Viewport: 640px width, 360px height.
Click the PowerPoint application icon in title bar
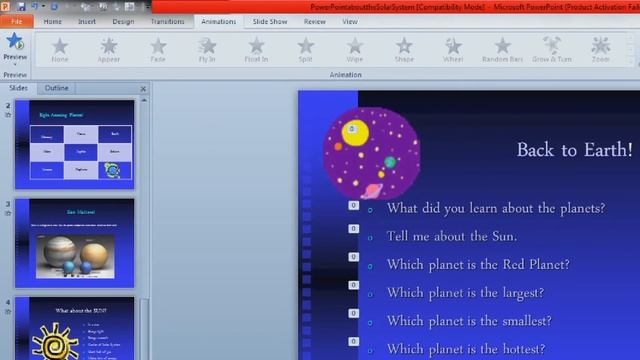tap(5, 6)
